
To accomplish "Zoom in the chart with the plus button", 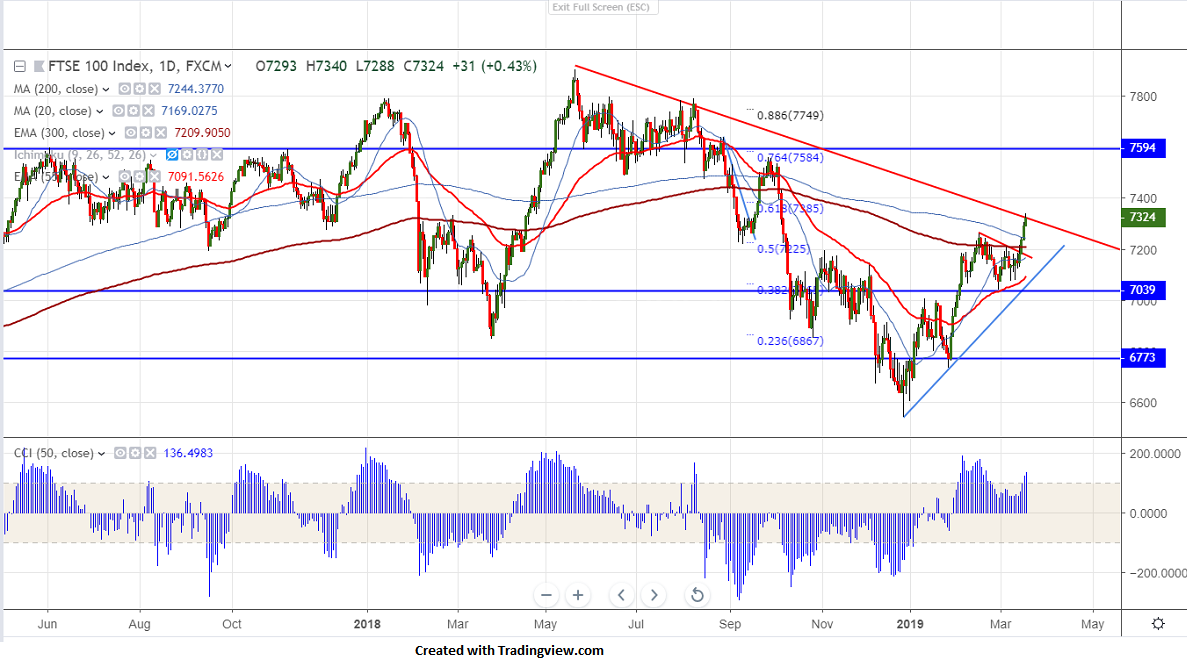I will [x=578, y=595].
